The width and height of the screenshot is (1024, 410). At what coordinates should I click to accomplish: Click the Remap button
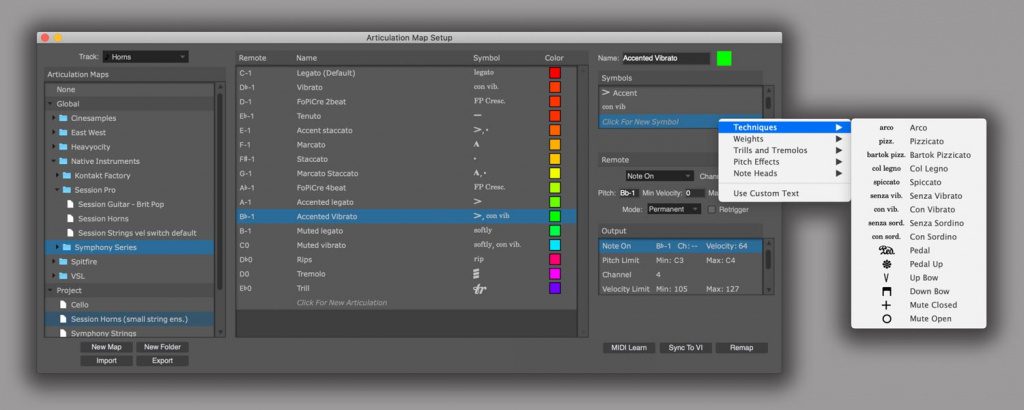point(741,348)
